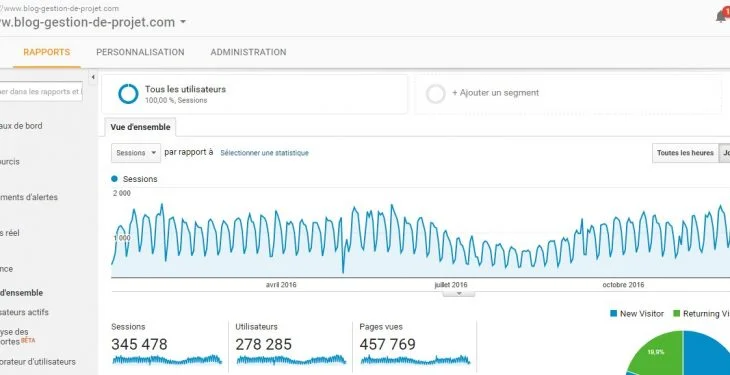Click the New Visitor blue legend swatch
Screen dimensions: 730x375
[x=614, y=314]
